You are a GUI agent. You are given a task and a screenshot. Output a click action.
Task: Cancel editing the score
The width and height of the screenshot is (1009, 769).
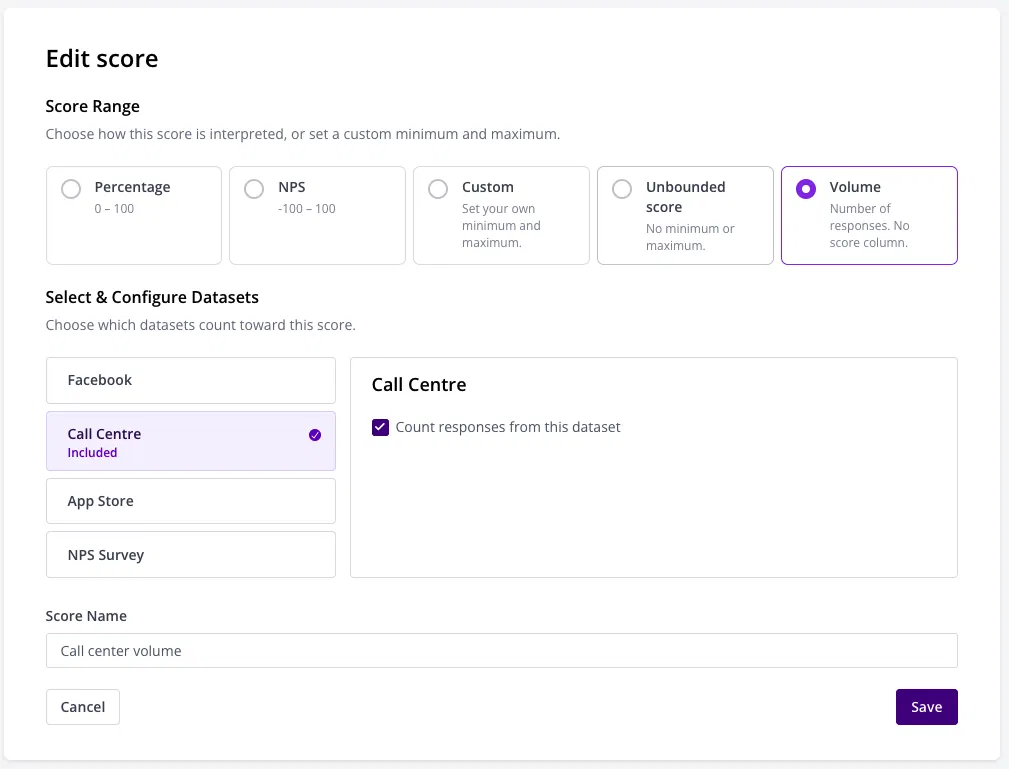pos(83,707)
